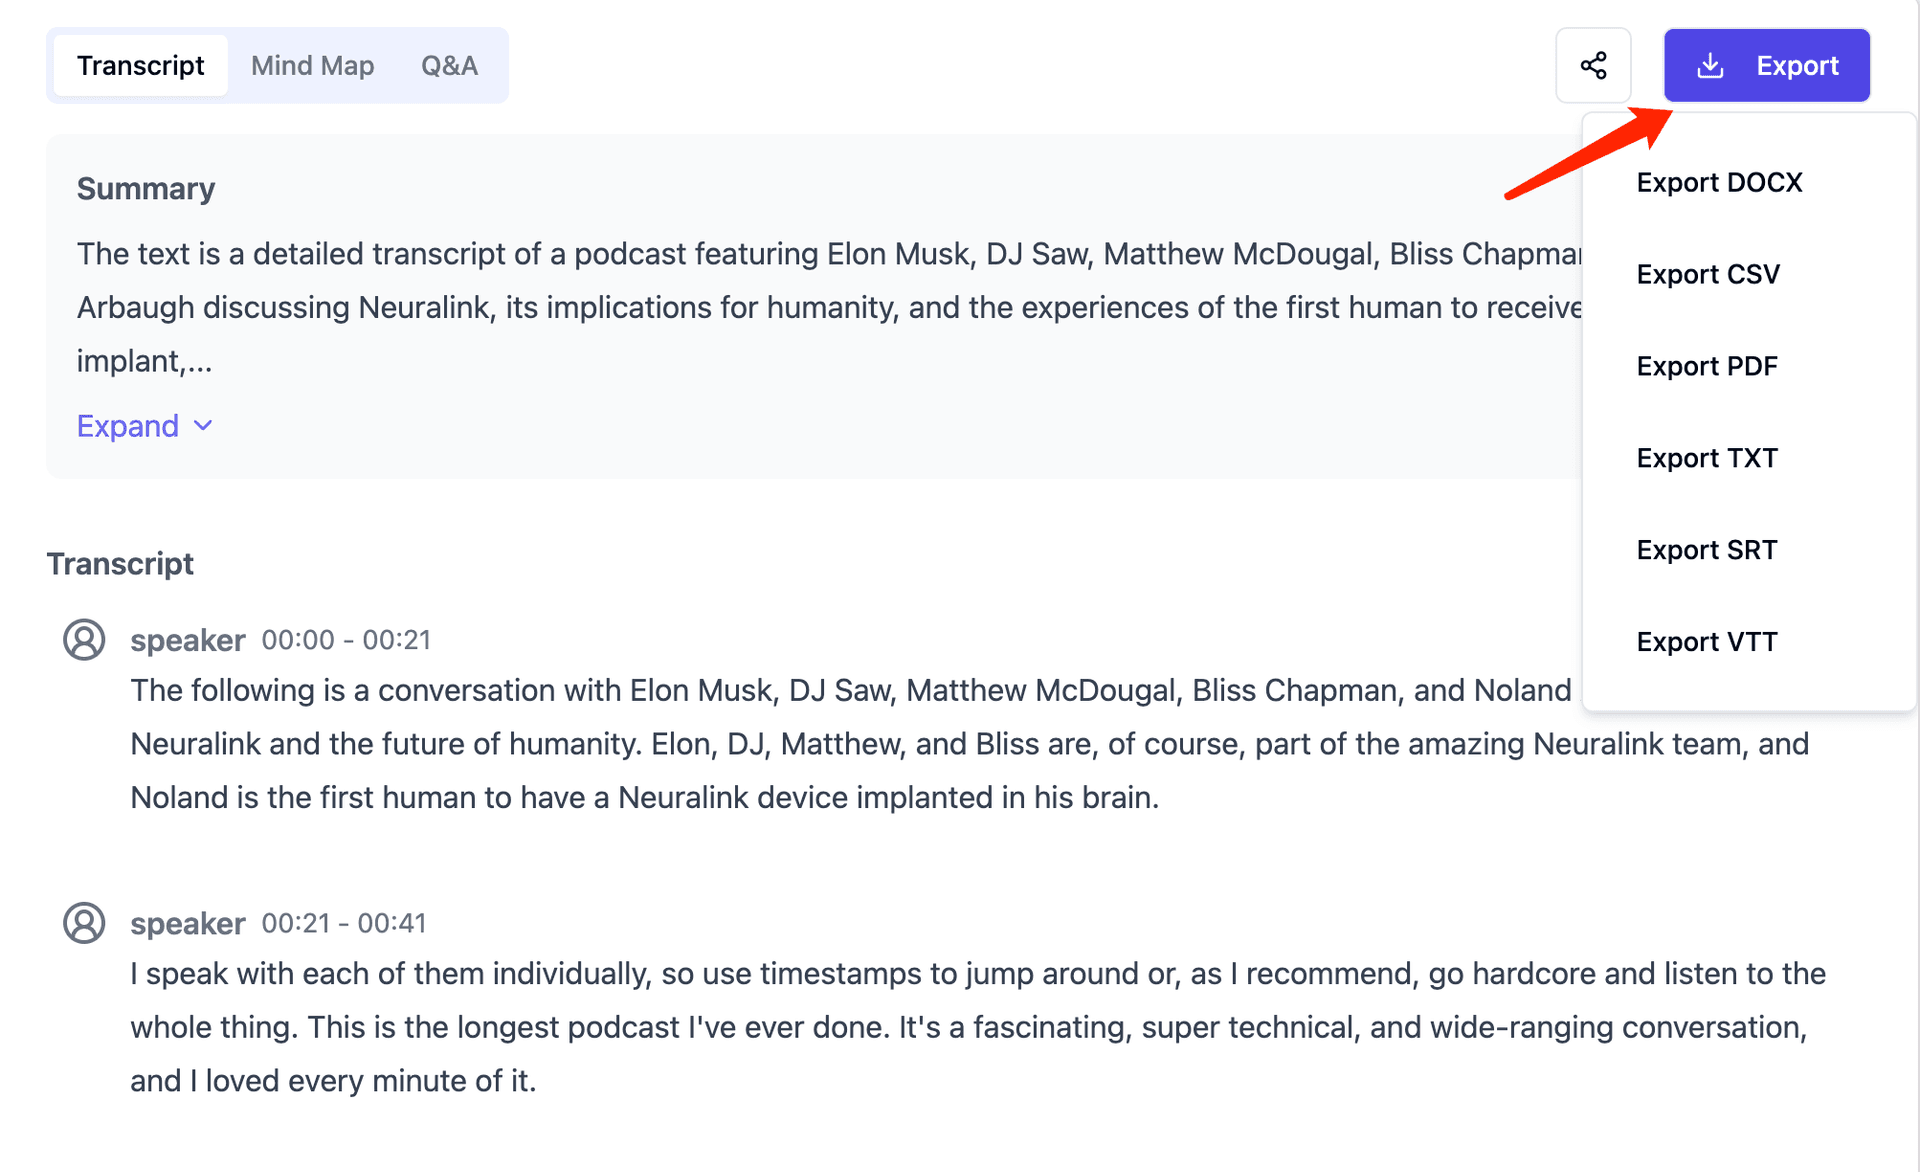Jump to the 00:00 - 00:21 timestamp
Screen dimensions: 1920x1172
coord(346,640)
